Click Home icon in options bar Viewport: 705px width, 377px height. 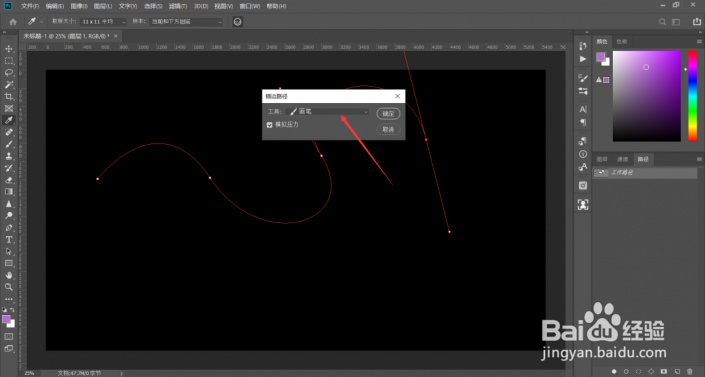coord(13,22)
